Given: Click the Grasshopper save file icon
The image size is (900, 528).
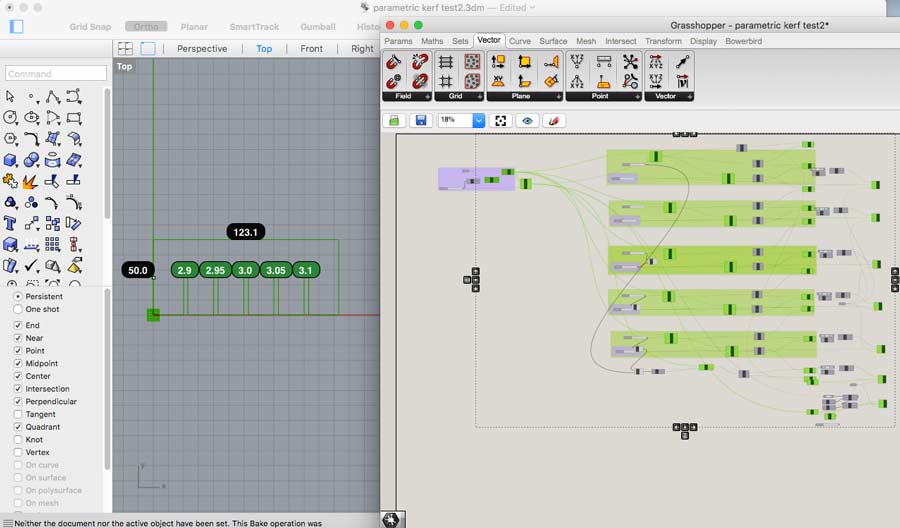Looking at the screenshot, I should [420, 120].
